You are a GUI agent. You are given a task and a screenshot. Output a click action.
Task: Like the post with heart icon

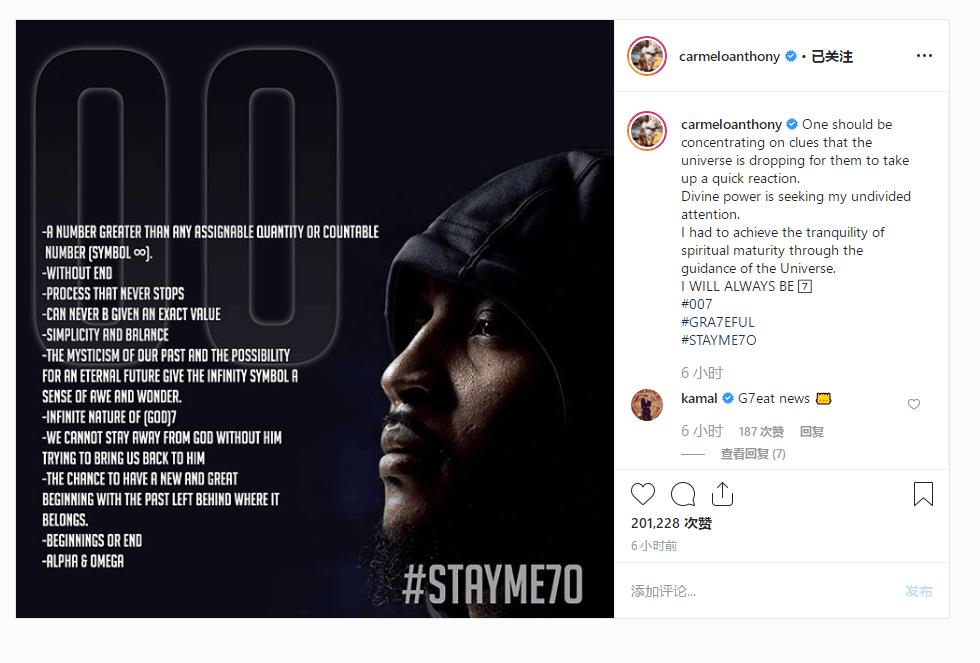coord(642,494)
